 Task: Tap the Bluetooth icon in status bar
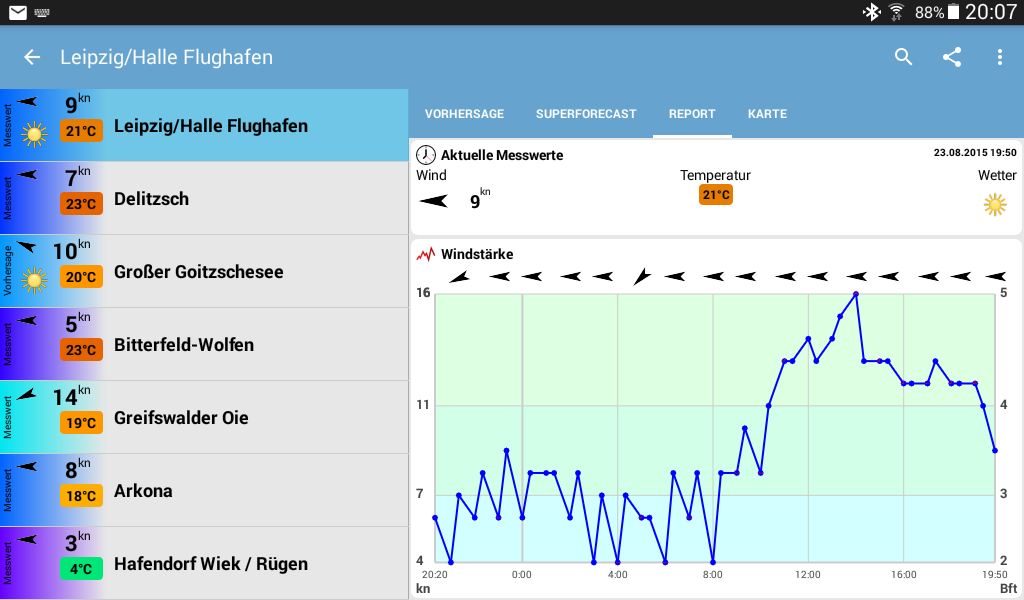coord(871,12)
